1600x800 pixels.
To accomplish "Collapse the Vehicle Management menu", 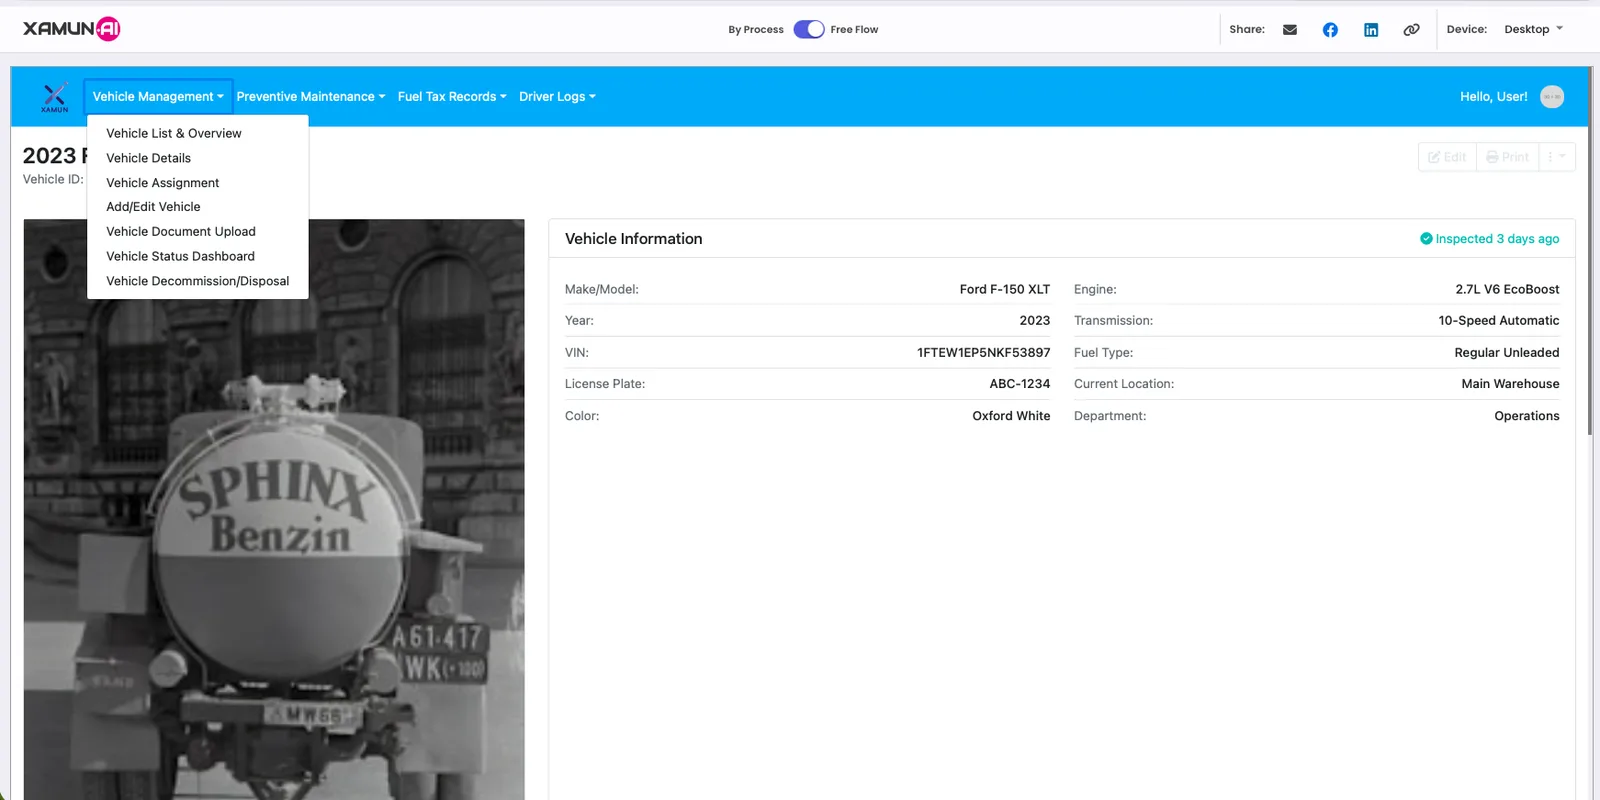I will (x=158, y=97).
